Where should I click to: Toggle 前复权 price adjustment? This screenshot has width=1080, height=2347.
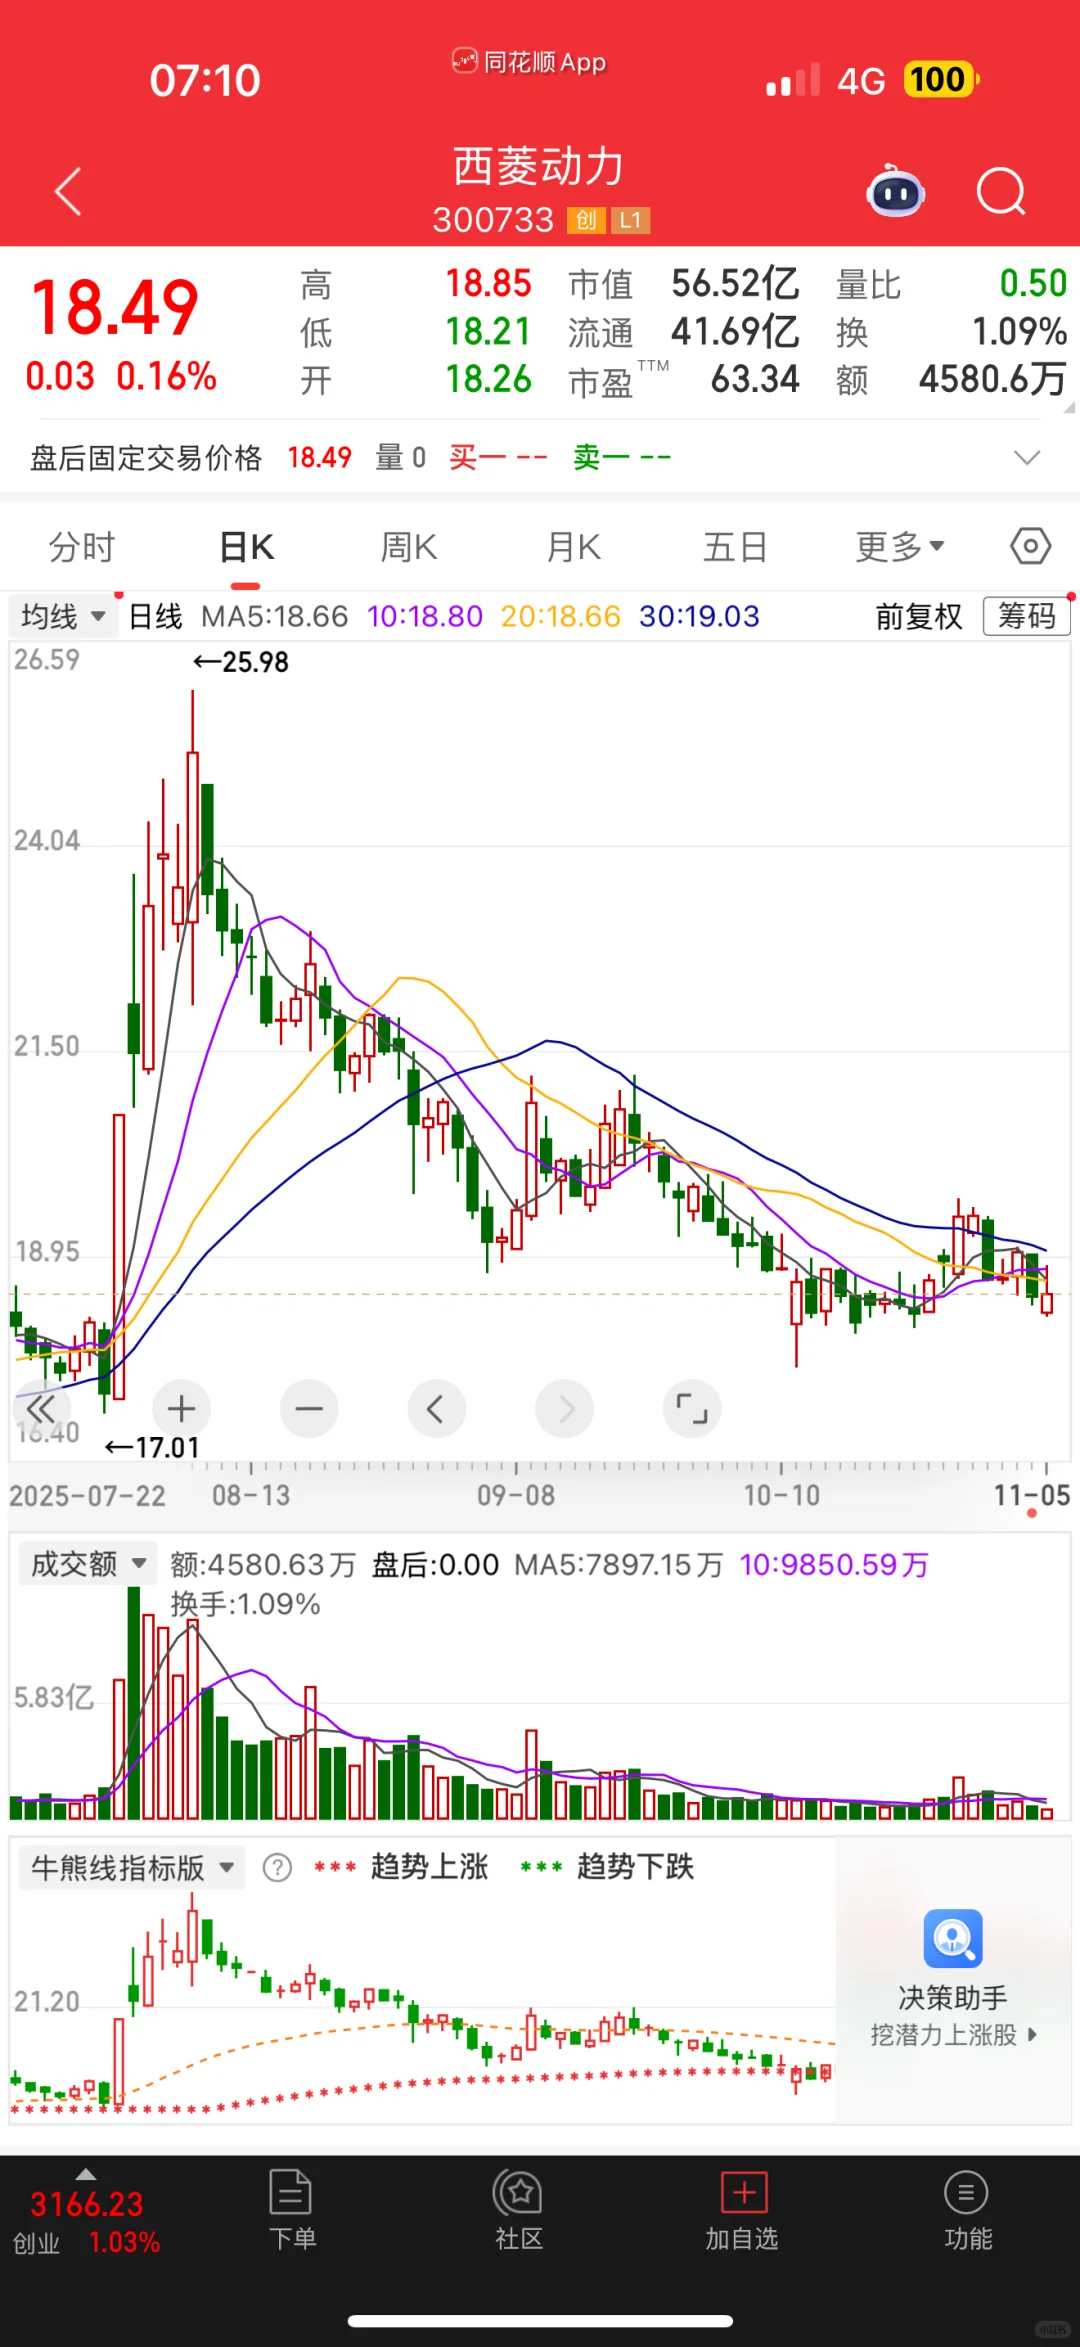pyautogui.click(x=919, y=616)
